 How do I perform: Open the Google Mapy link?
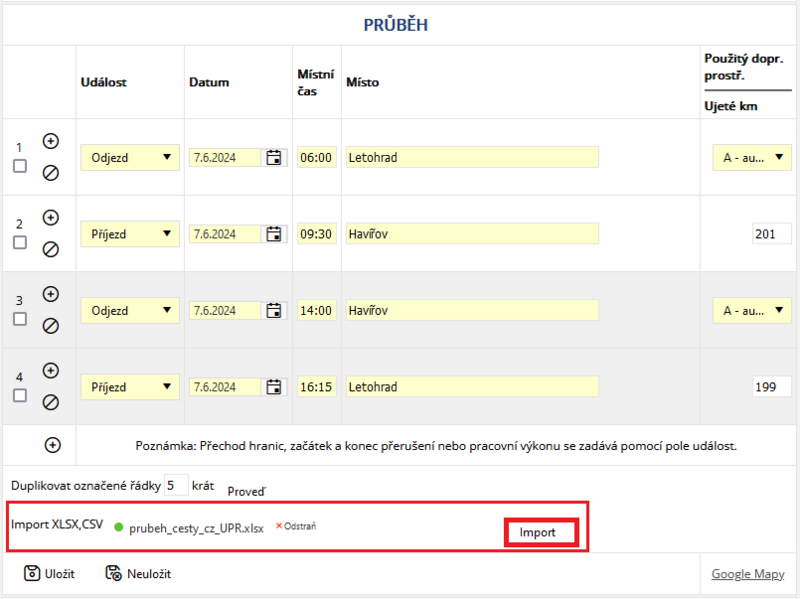click(x=748, y=574)
